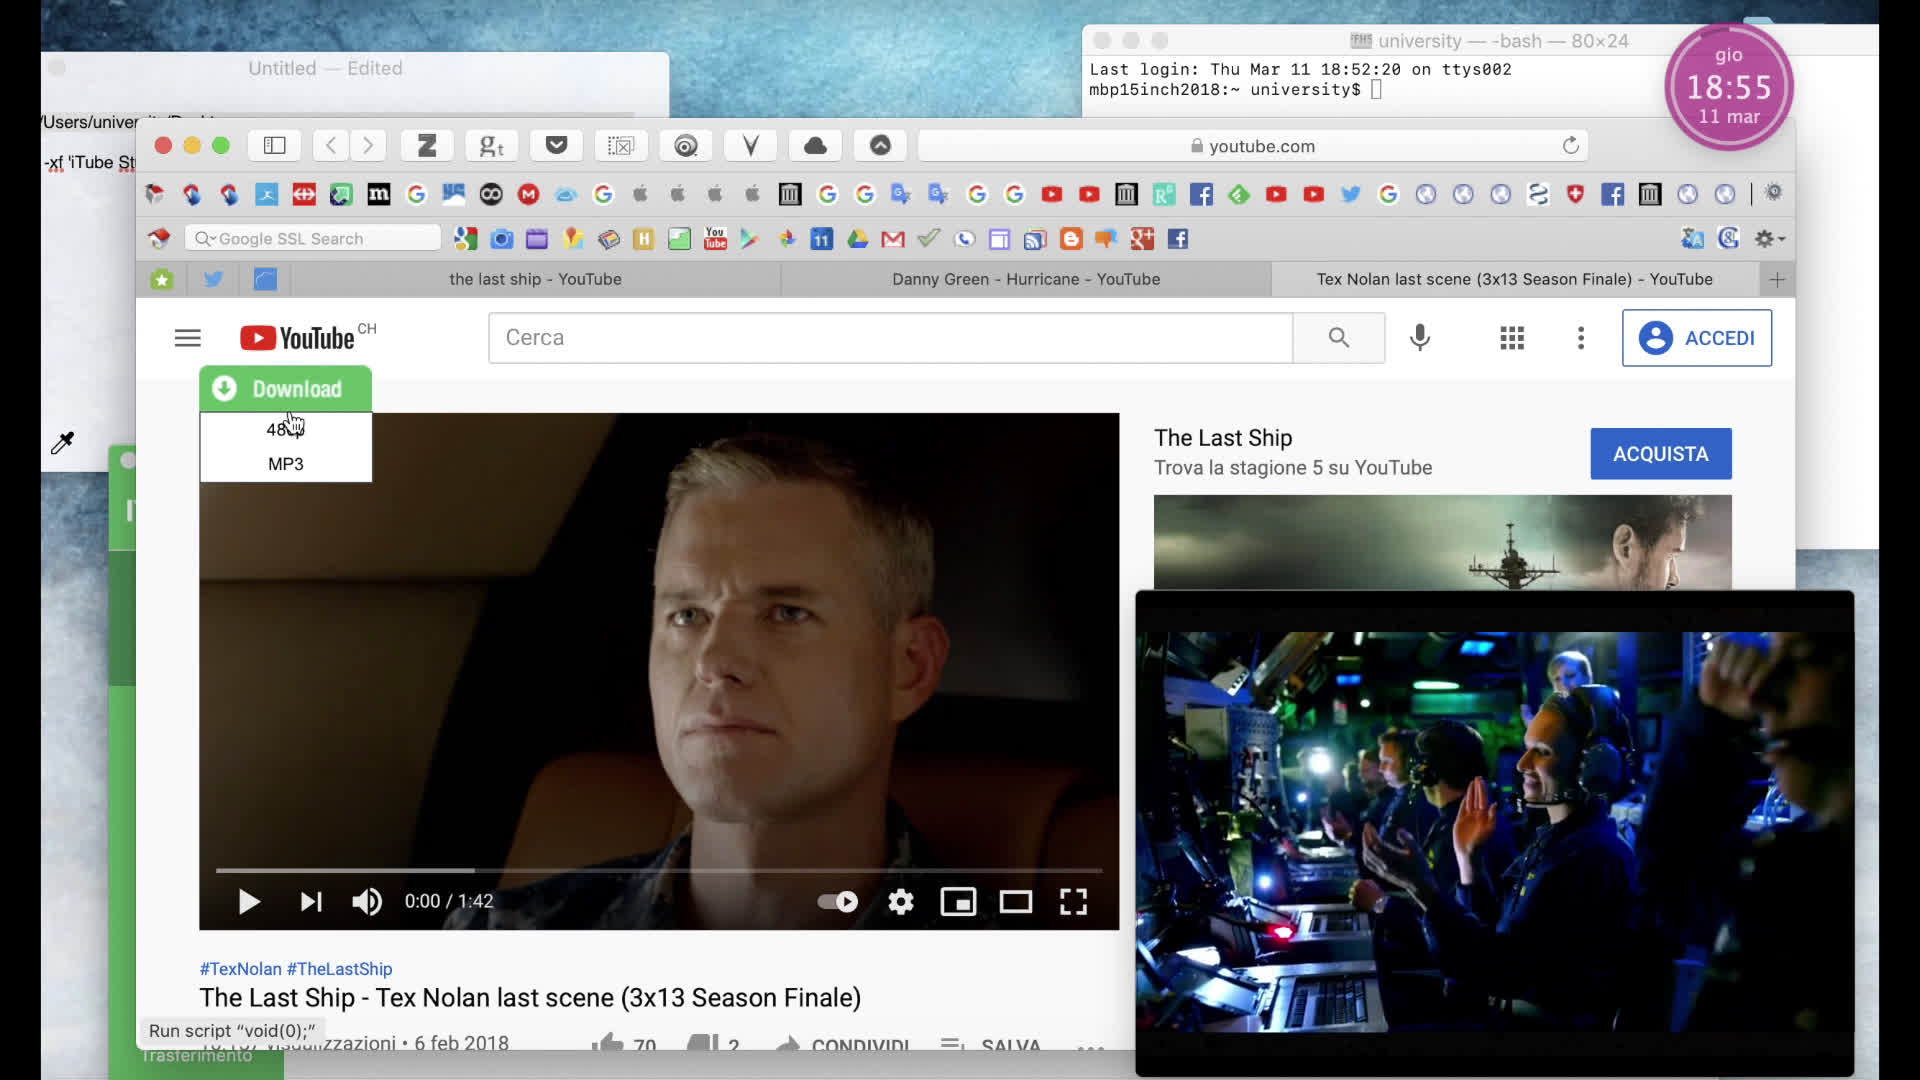Toggle theater mode in player

[1016, 902]
